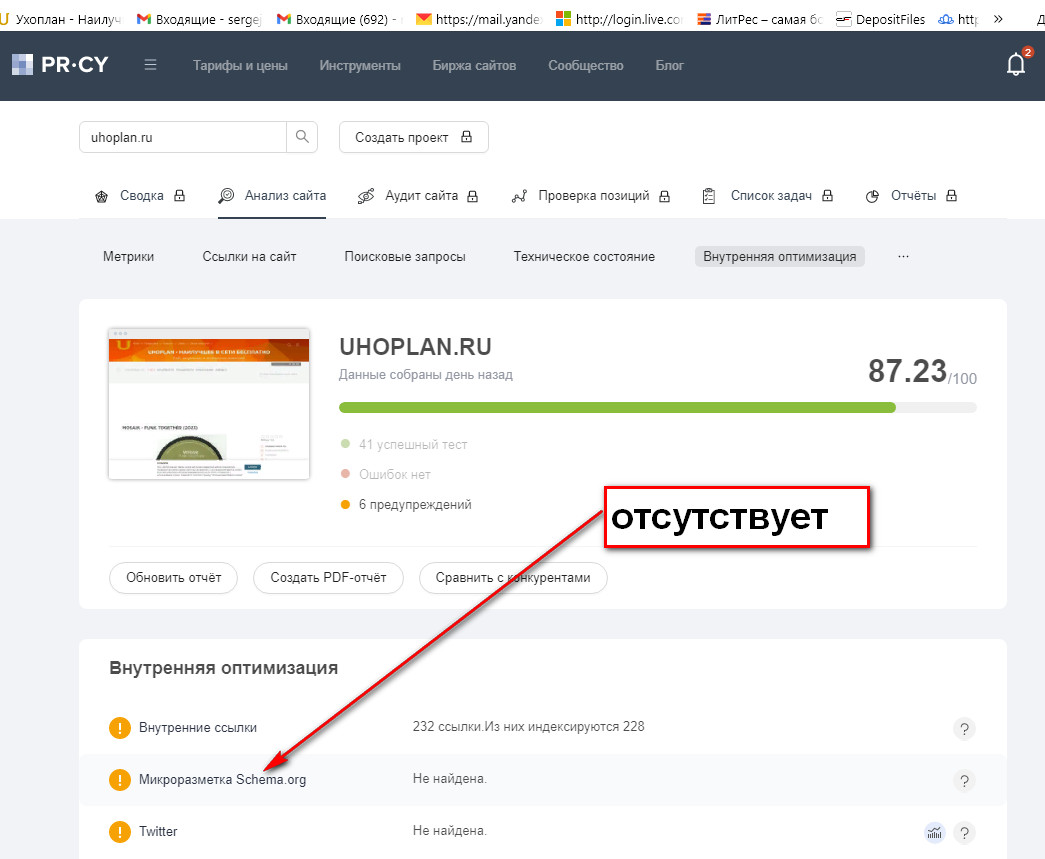Viewport: 1045px width, 859px height.
Task: Open the ЛитРес bookmark
Action: 760,19
